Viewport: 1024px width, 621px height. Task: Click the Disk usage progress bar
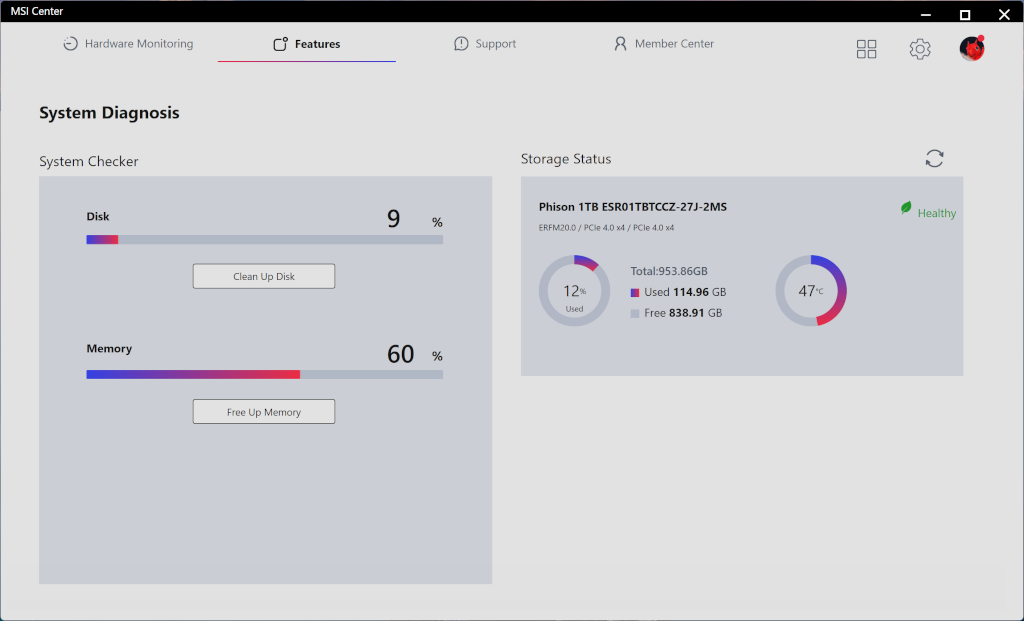pyautogui.click(x=264, y=240)
